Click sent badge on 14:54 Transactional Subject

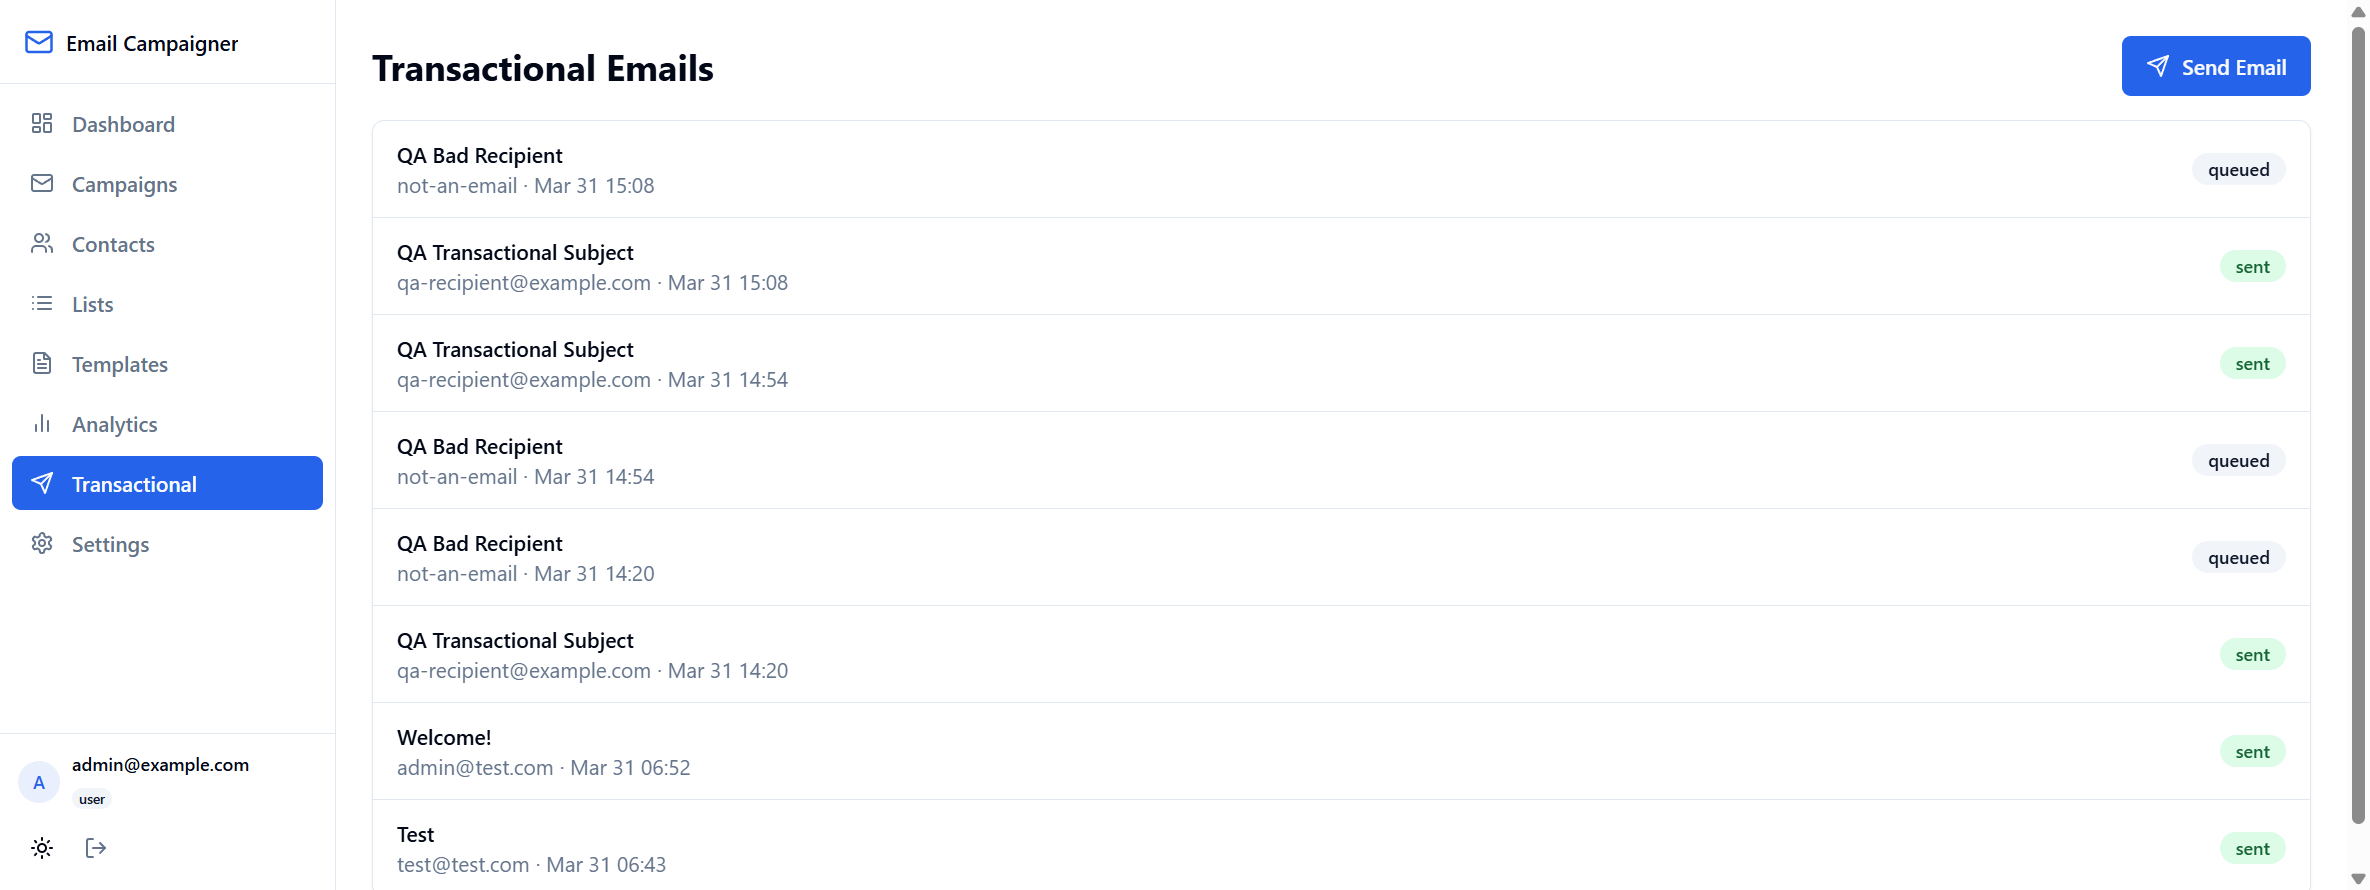coord(2253,363)
